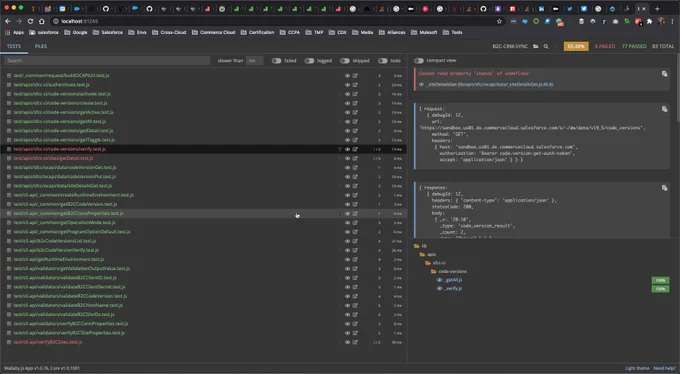Go to browser Home page

click(42, 21)
